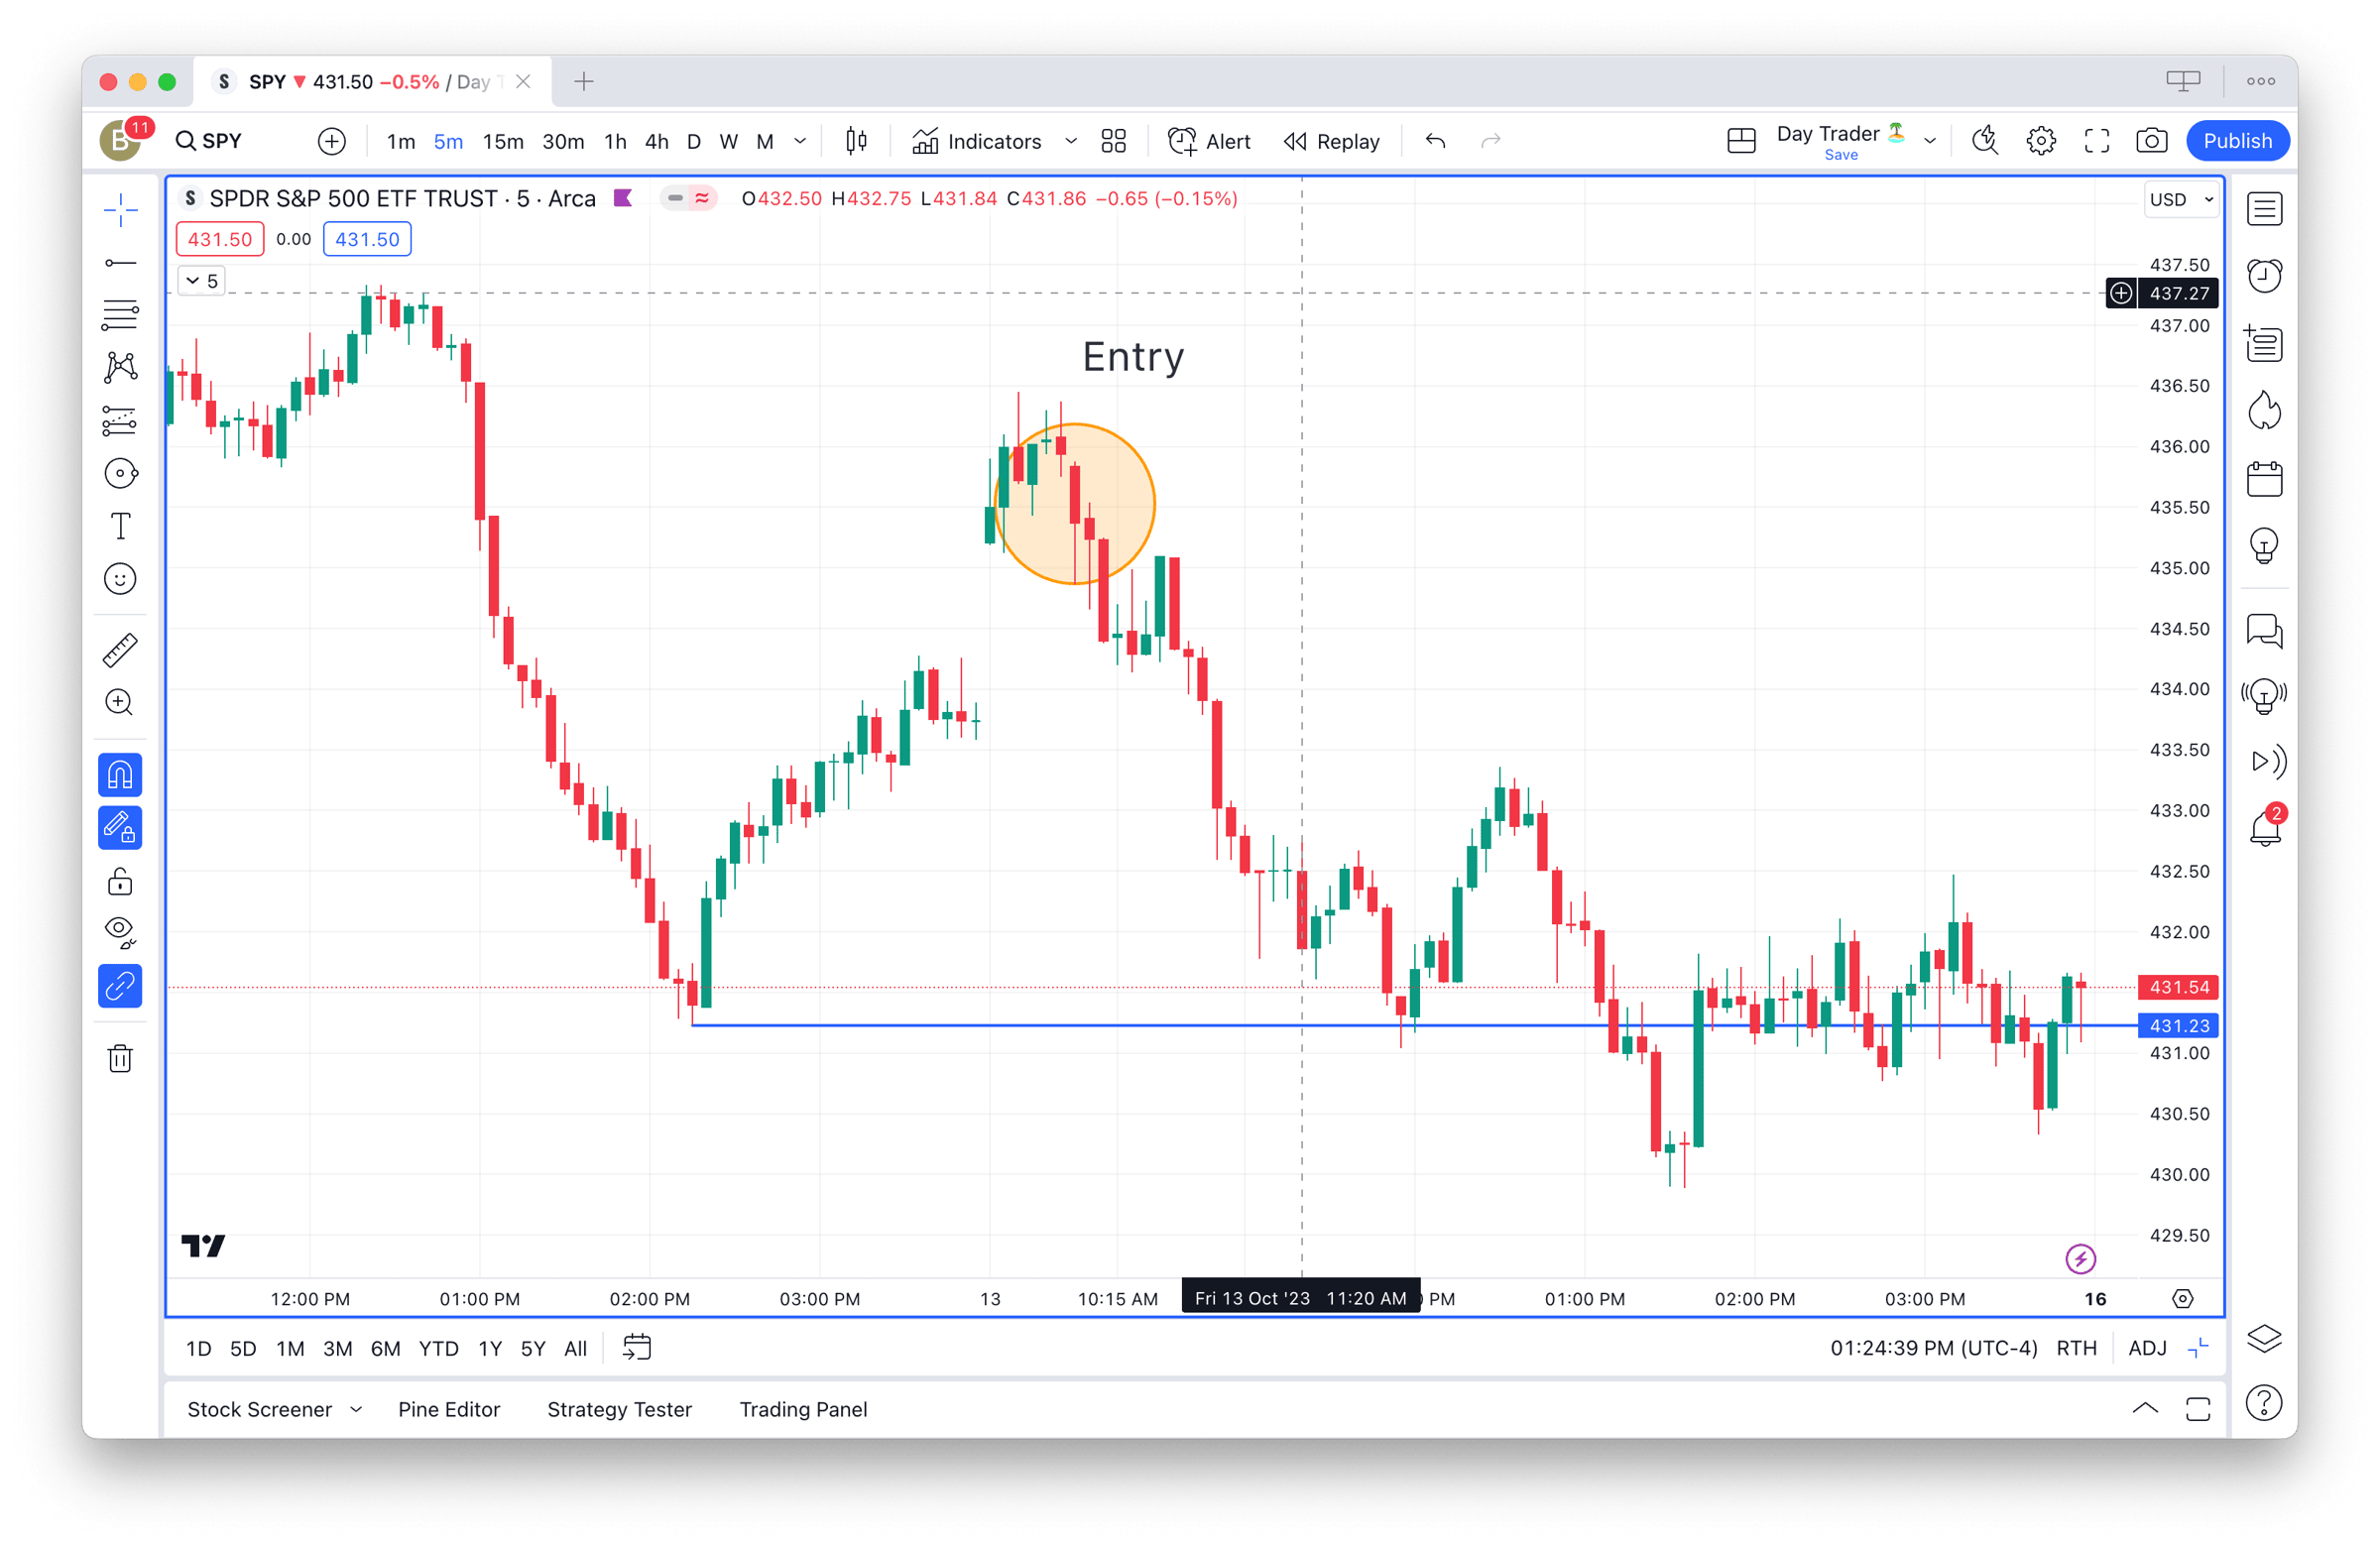Switch to the 1m timeframe

point(401,141)
